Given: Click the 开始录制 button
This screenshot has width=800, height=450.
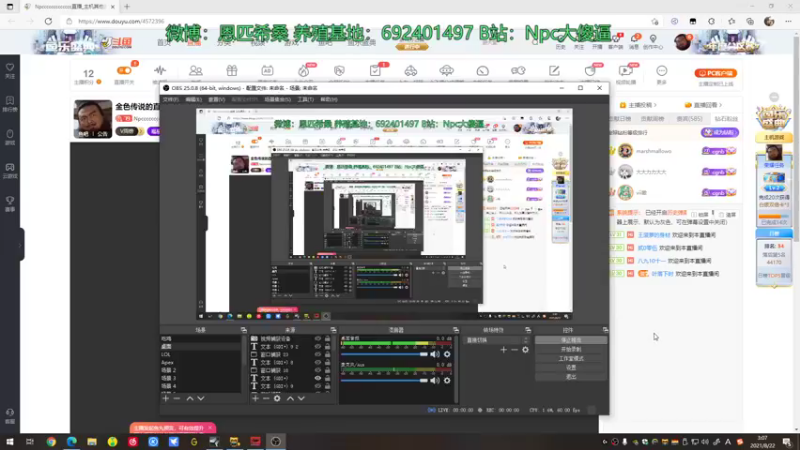Looking at the screenshot, I should coord(571,349).
